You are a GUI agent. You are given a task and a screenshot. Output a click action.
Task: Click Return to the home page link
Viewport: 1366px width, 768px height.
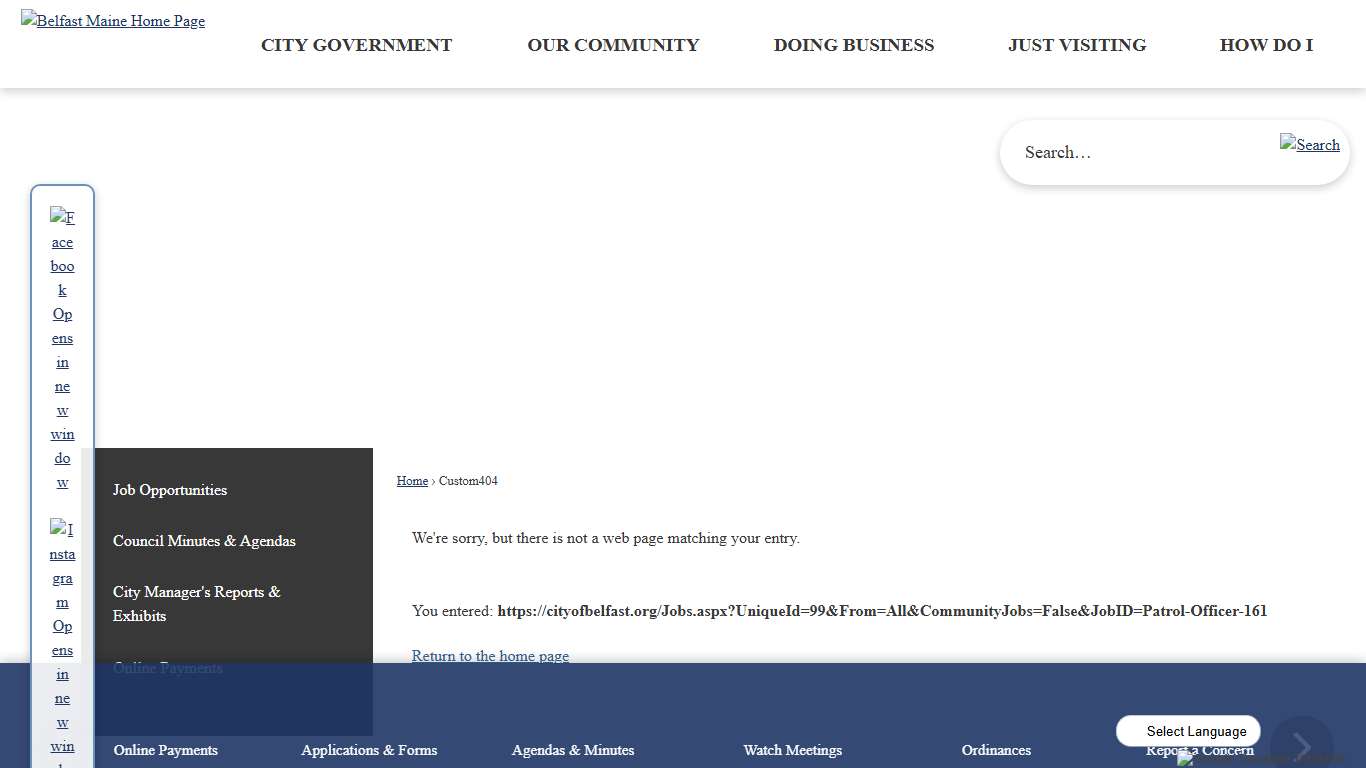(x=490, y=656)
